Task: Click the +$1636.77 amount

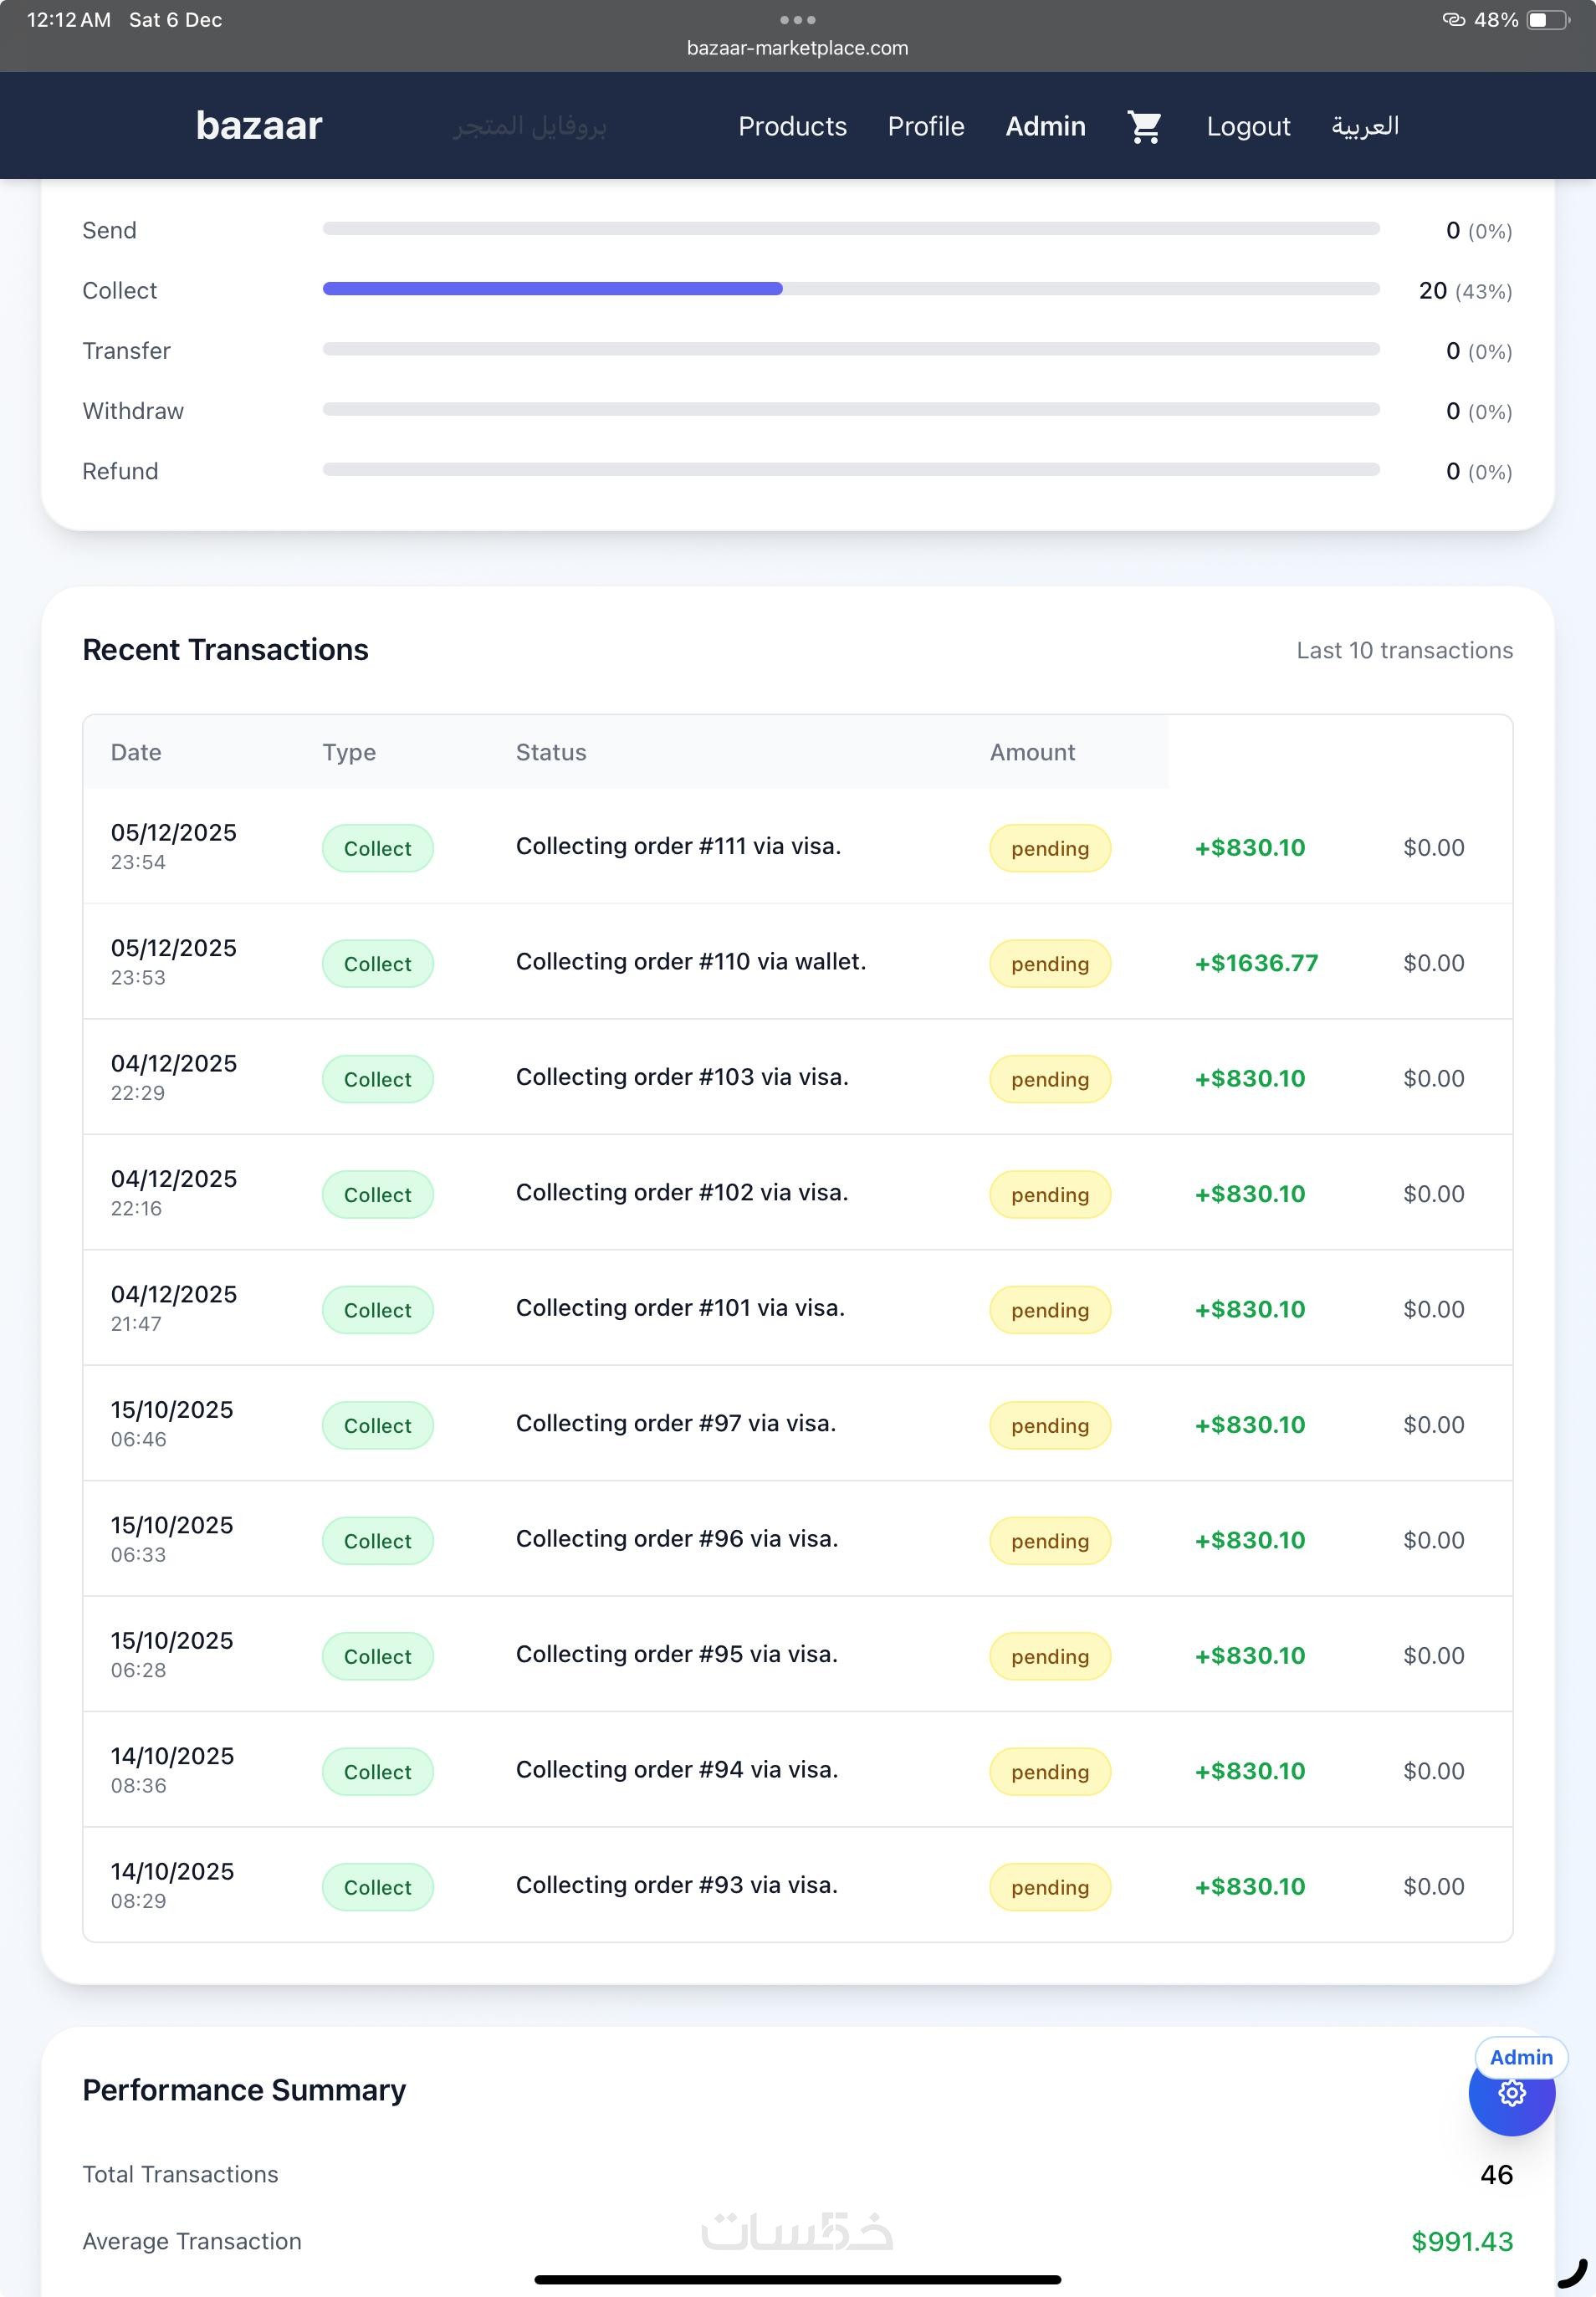Action: tap(1256, 963)
